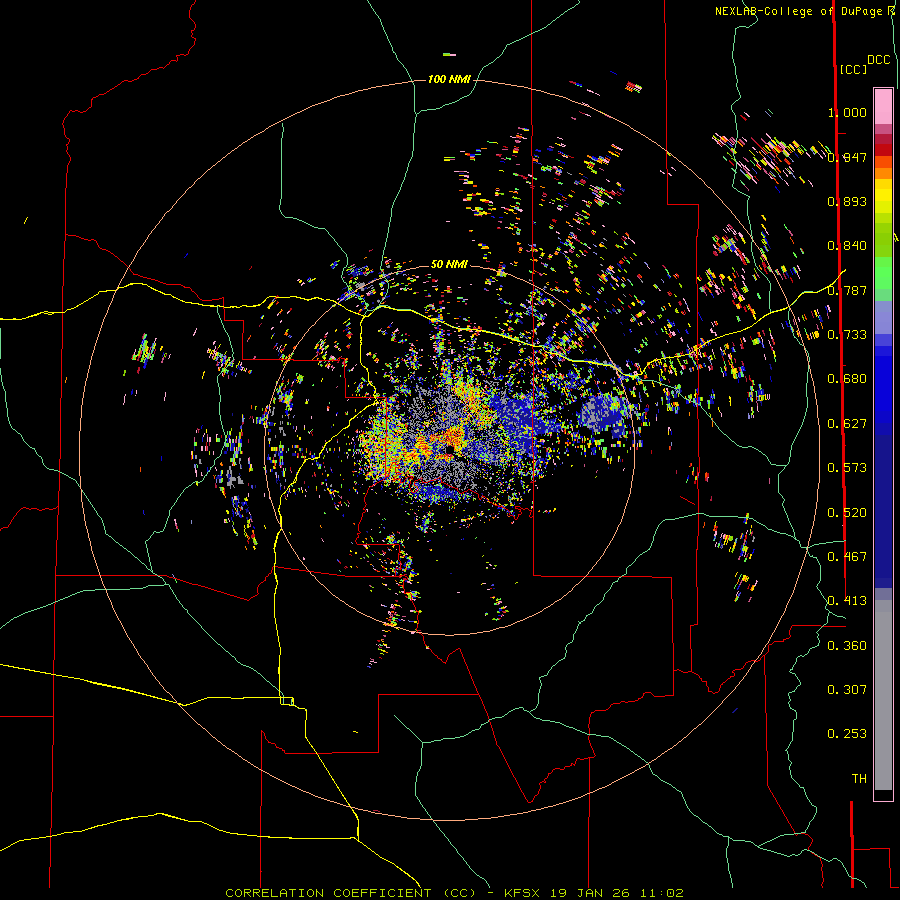The image size is (900, 900).
Task: Click the 0.840 scale value
Action: pyautogui.click(x=847, y=246)
